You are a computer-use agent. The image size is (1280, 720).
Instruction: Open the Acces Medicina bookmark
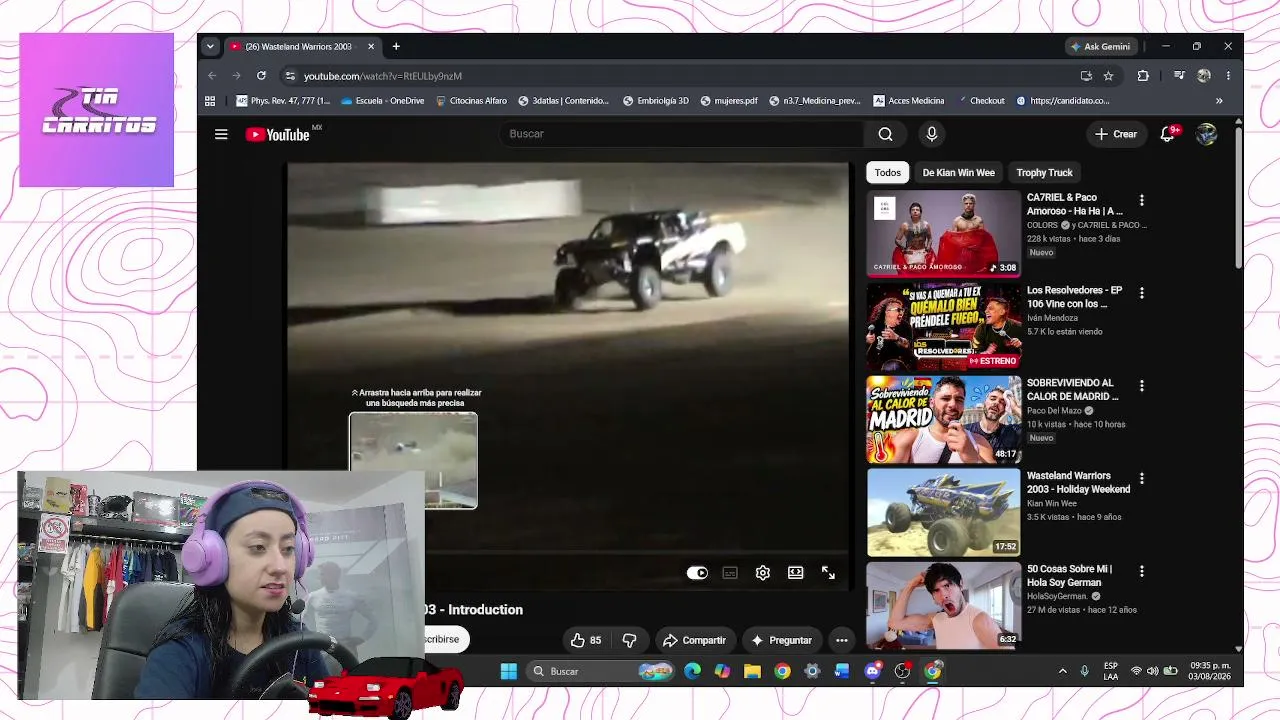coord(909,101)
